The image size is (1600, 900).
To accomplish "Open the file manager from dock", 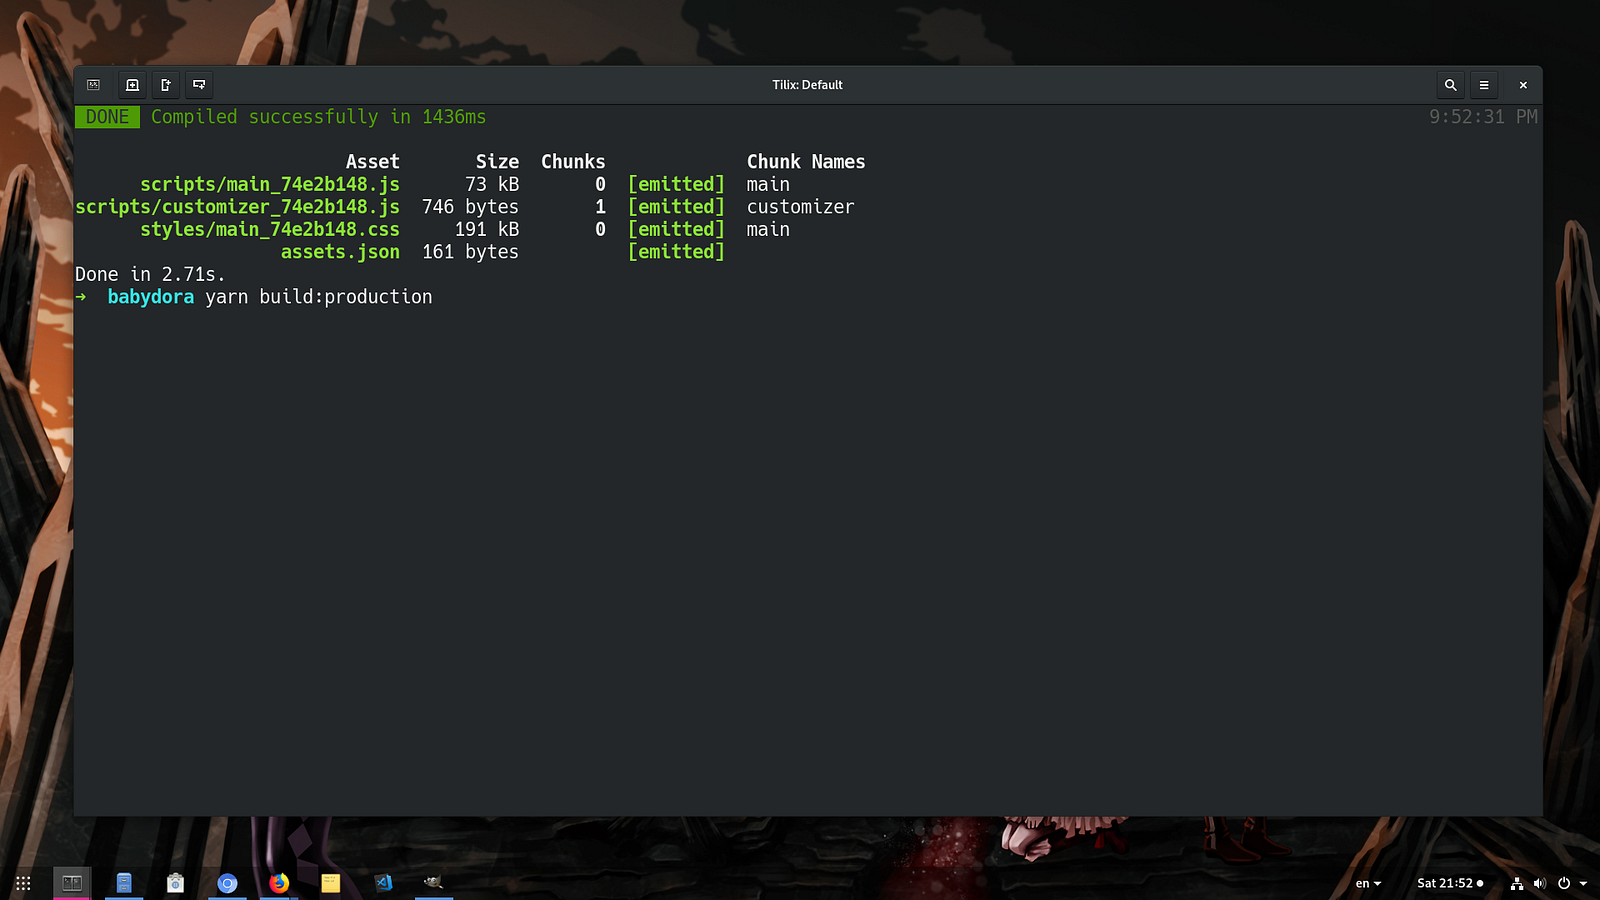I will coord(124,883).
